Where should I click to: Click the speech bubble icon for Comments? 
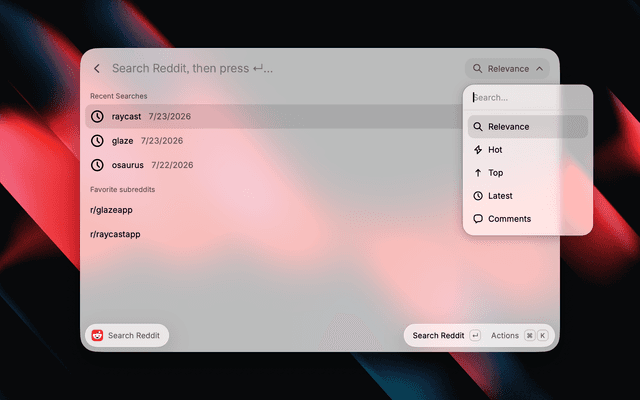[478, 219]
